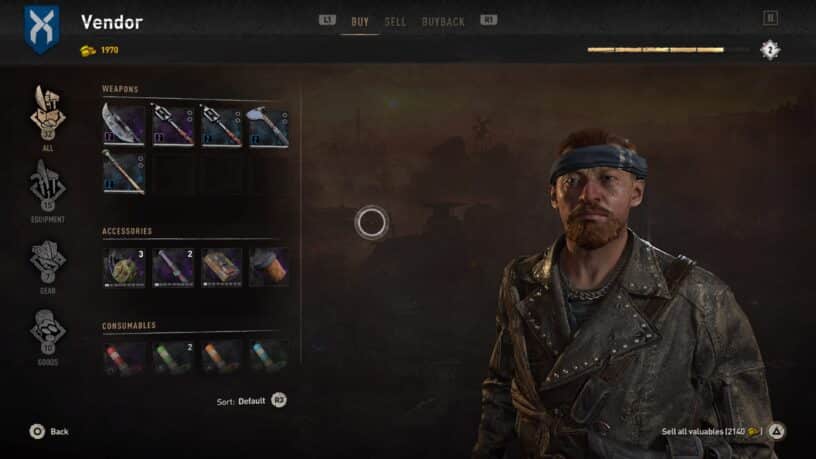Click the vendor rank badge icon

tap(770, 50)
